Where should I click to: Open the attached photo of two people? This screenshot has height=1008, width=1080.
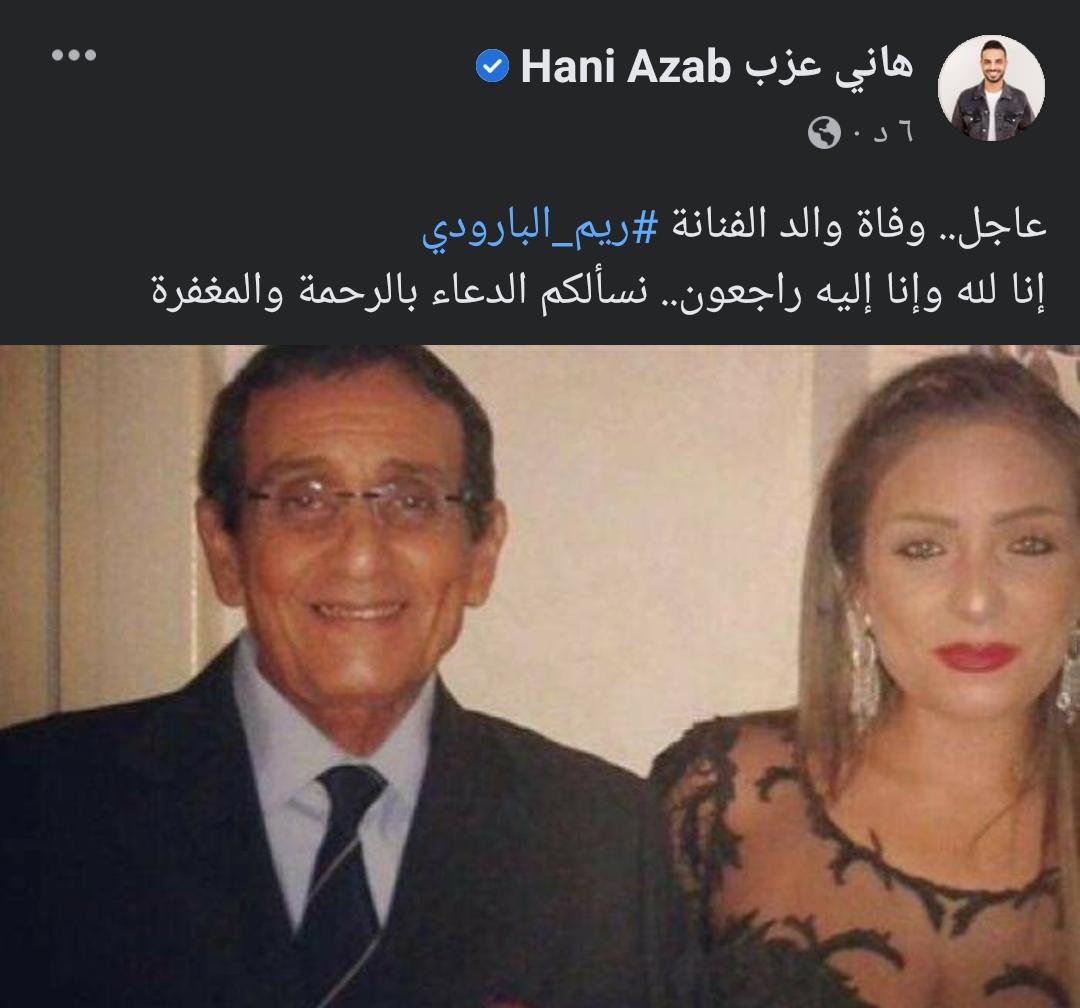(x=540, y=677)
